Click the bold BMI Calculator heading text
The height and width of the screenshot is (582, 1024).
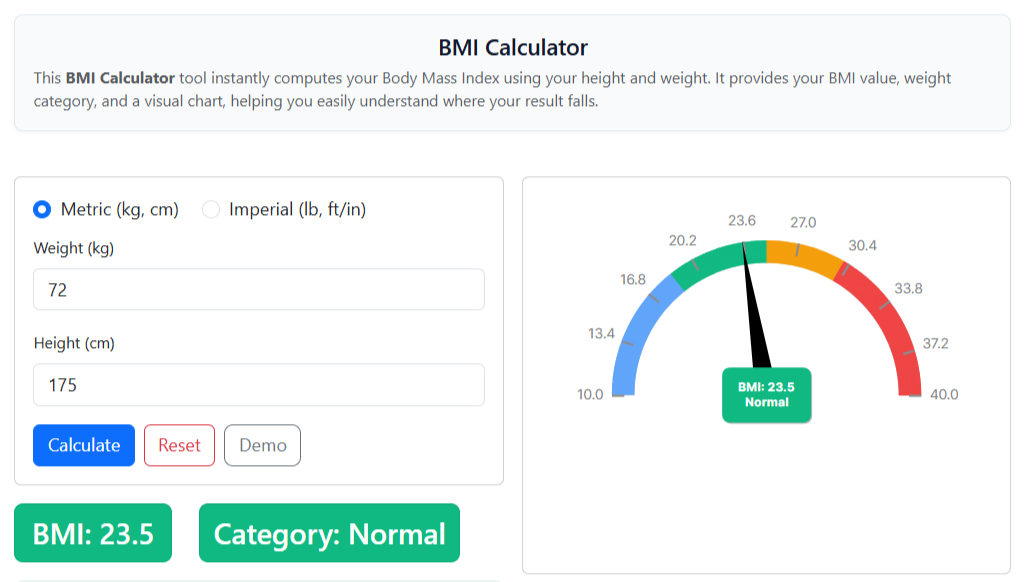point(512,47)
